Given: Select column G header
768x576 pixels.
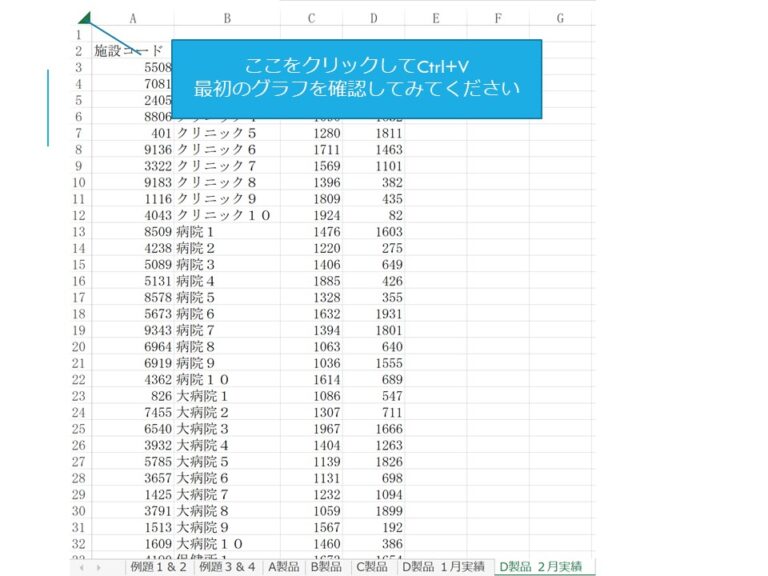Looking at the screenshot, I should (x=560, y=19).
